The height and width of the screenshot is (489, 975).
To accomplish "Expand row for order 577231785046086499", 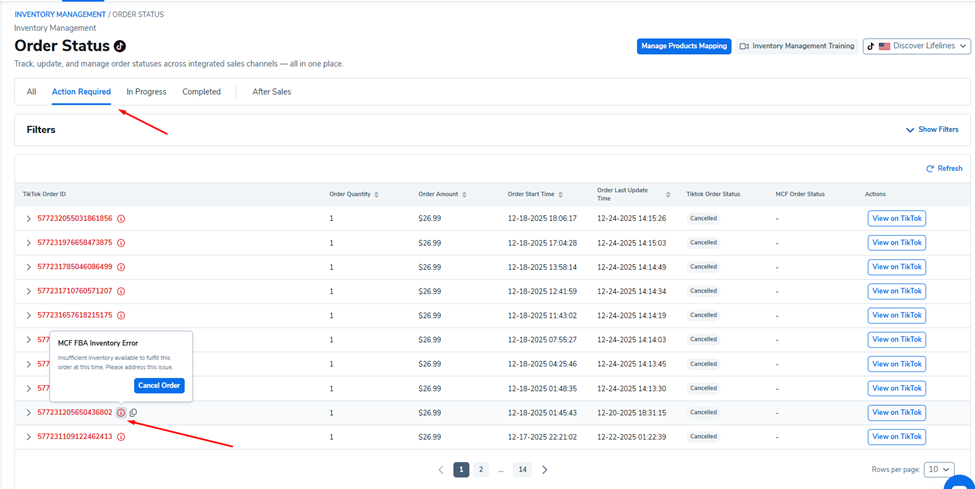I will tap(29, 267).
